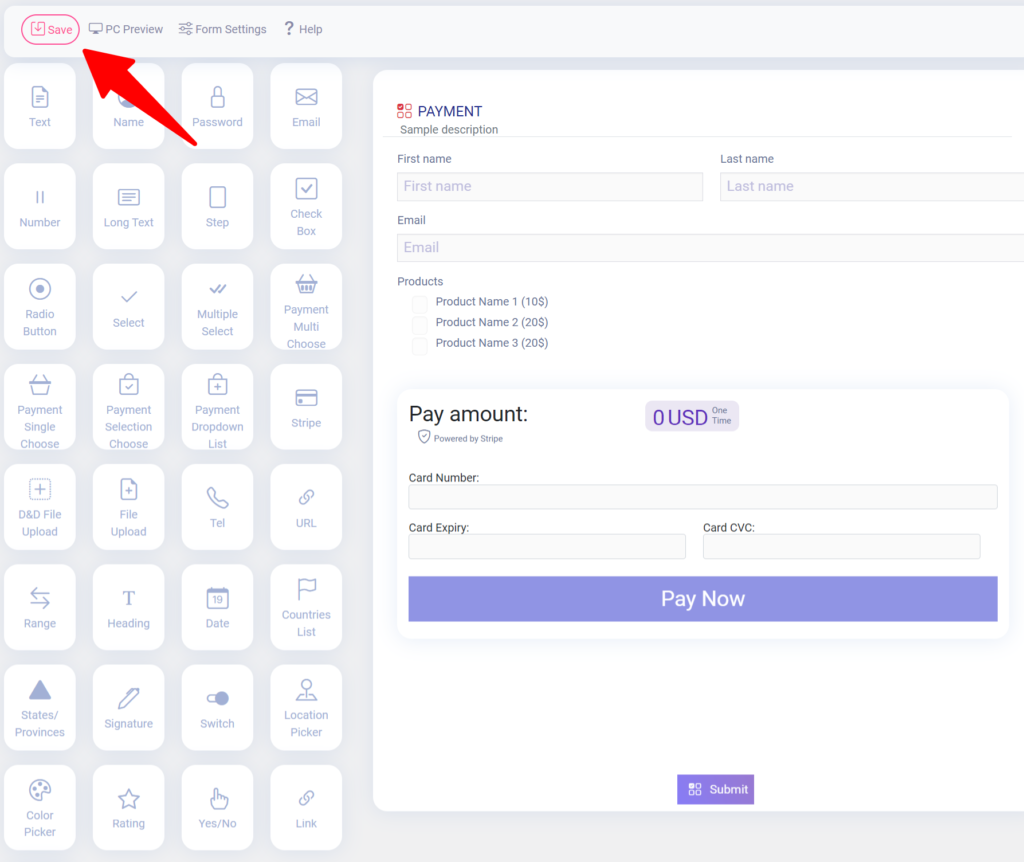Add a Tel phone field
The image size is (1024, 862).
pos(217,507)
